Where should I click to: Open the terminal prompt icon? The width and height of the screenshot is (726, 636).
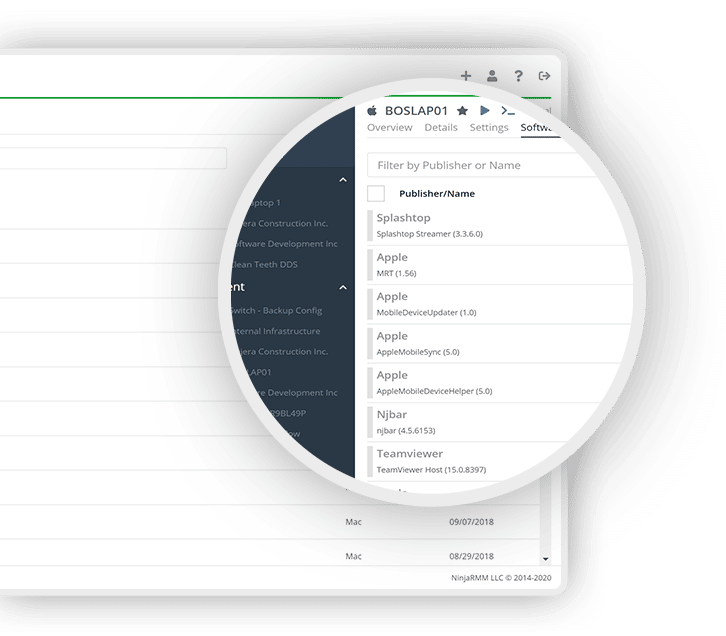[x=508, y=111]
